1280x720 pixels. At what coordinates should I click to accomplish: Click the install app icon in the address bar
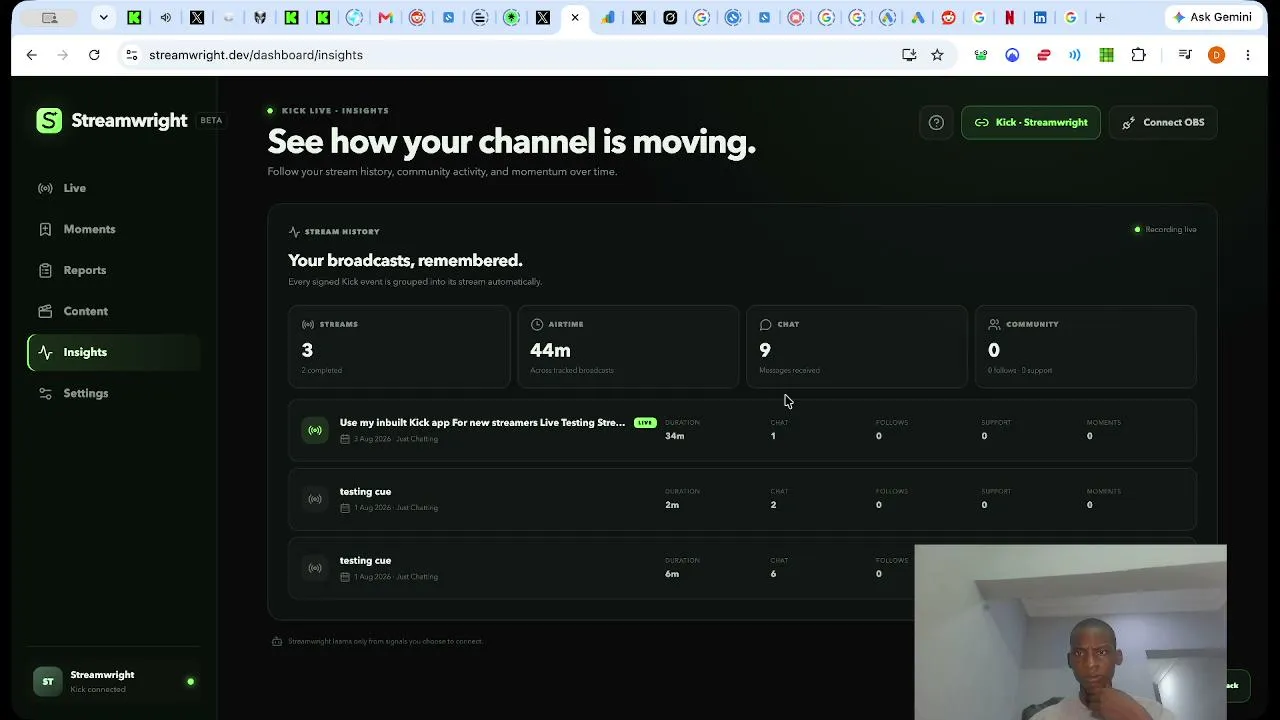(909, 55)
